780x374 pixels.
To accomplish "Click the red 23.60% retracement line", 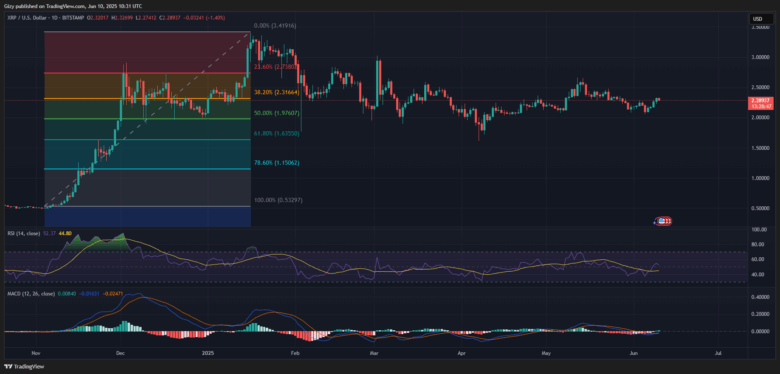I will 148,73.
